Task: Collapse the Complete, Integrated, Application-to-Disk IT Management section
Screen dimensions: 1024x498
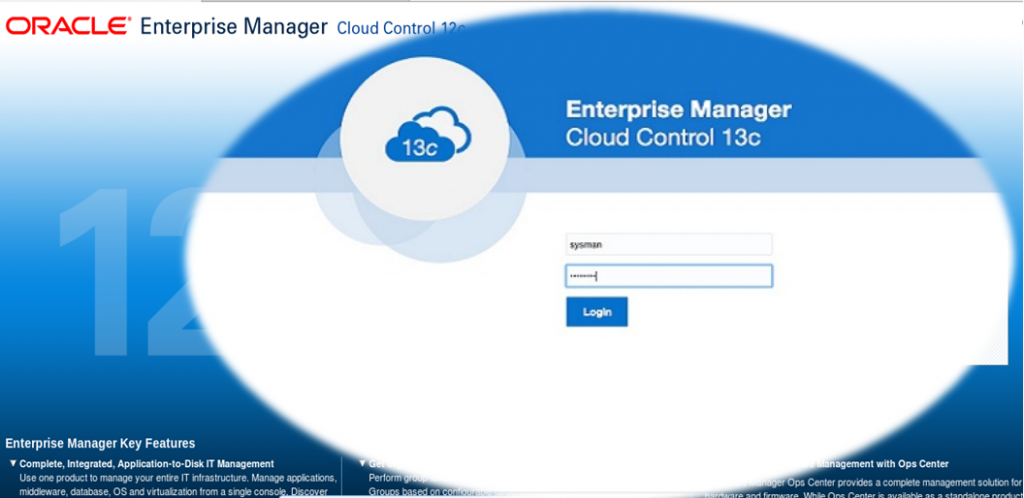Action: pyautogui.click(x=13, y=463)
